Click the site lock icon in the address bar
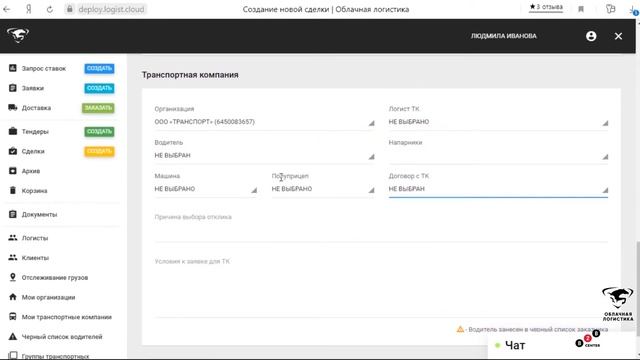 pyautogui.click(x=70, y=9)
